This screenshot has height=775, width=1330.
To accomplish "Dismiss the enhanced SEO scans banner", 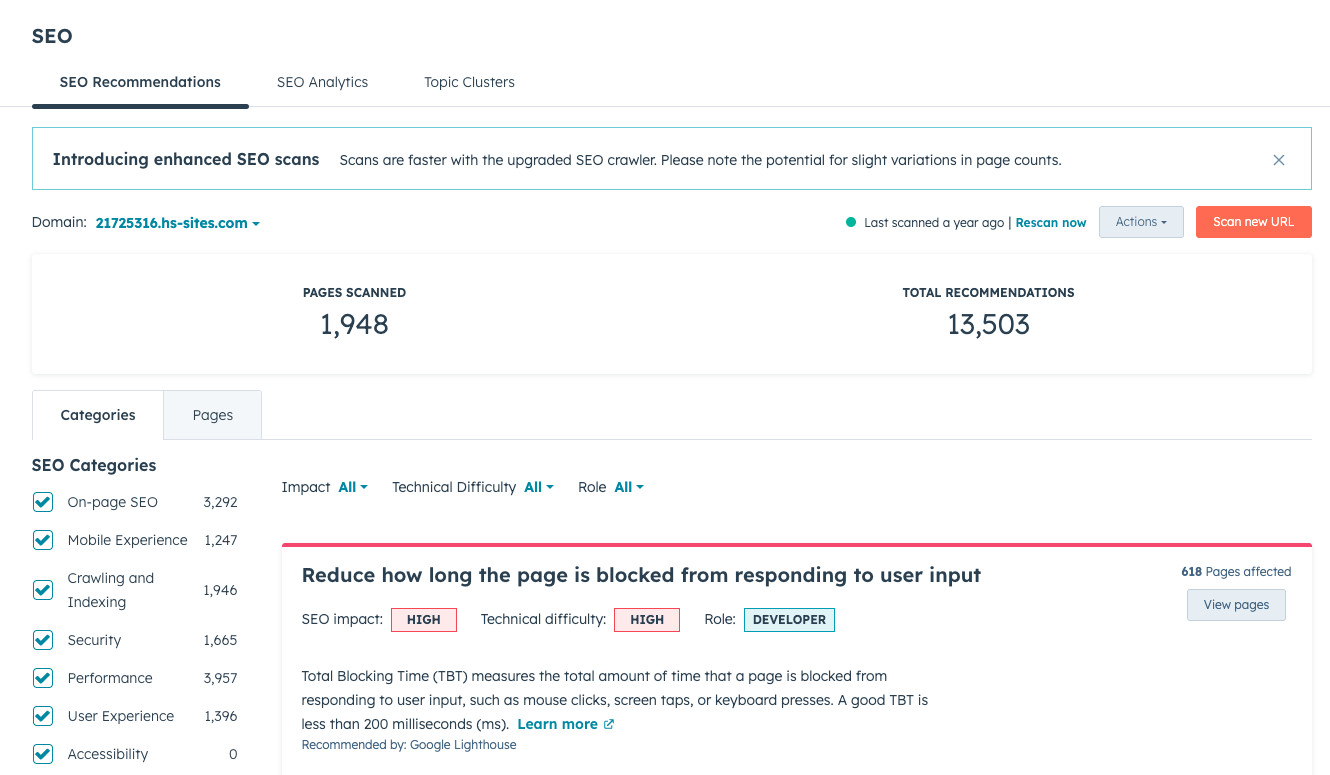I will (x=1278, y=160).
